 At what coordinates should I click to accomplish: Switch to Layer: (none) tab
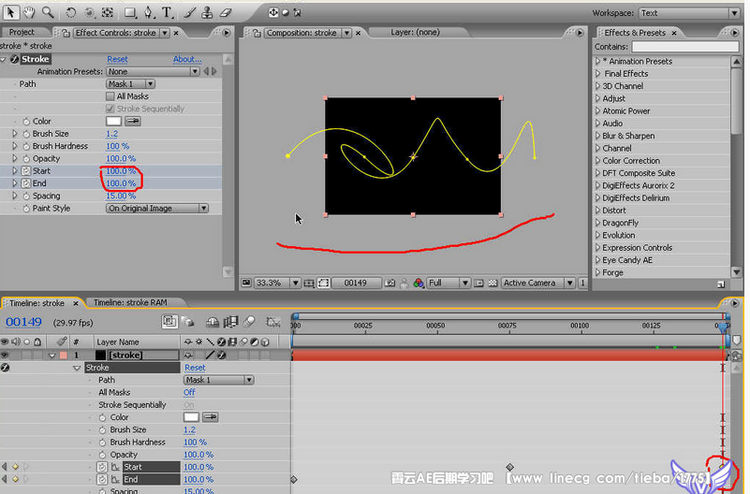coord(415,32)
